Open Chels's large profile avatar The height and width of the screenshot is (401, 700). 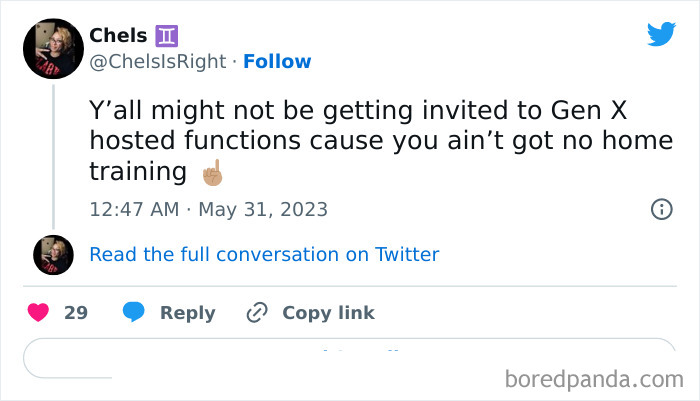coord(52,49)
